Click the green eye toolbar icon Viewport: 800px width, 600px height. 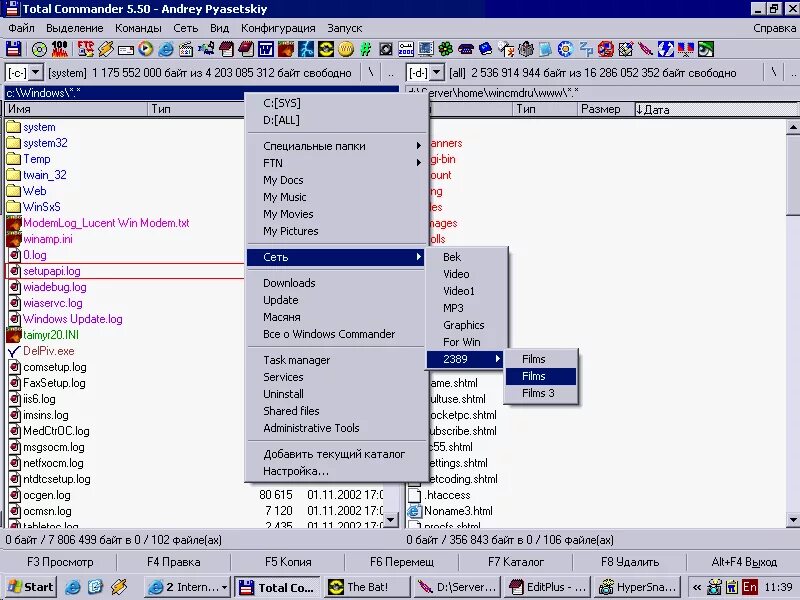click(706, 49)
